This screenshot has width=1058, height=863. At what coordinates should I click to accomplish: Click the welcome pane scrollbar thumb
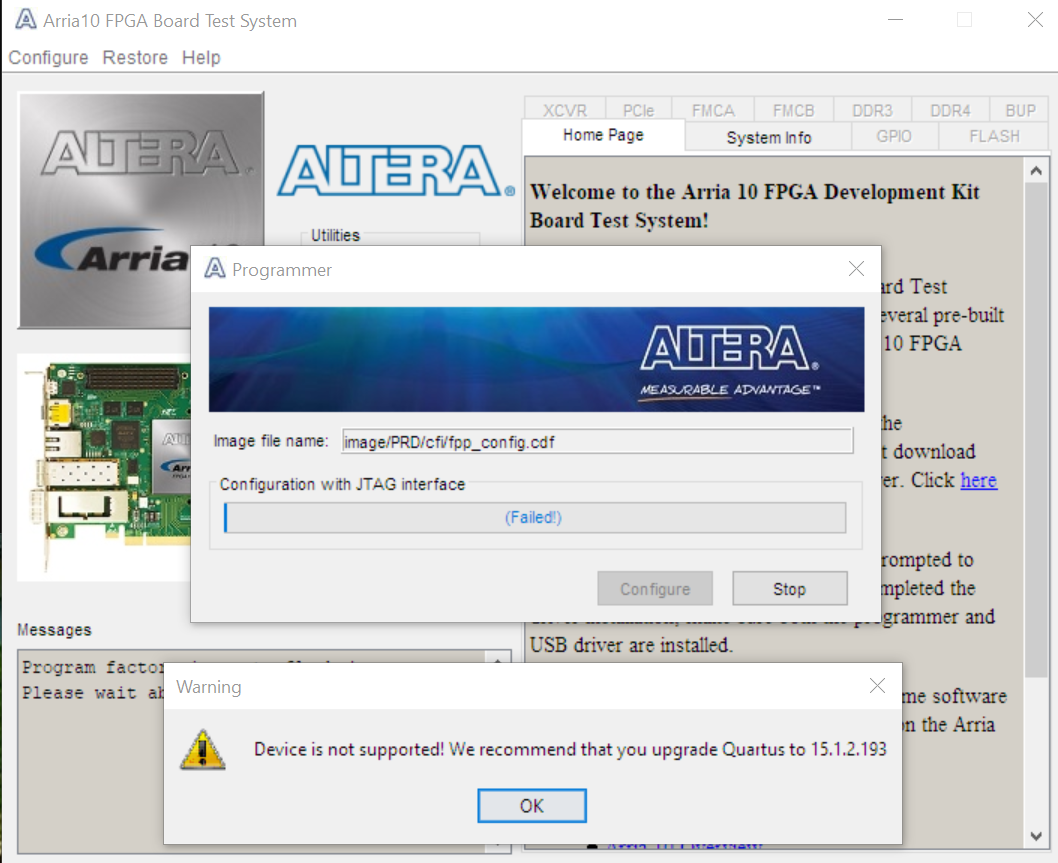(x=1036, y=430)
